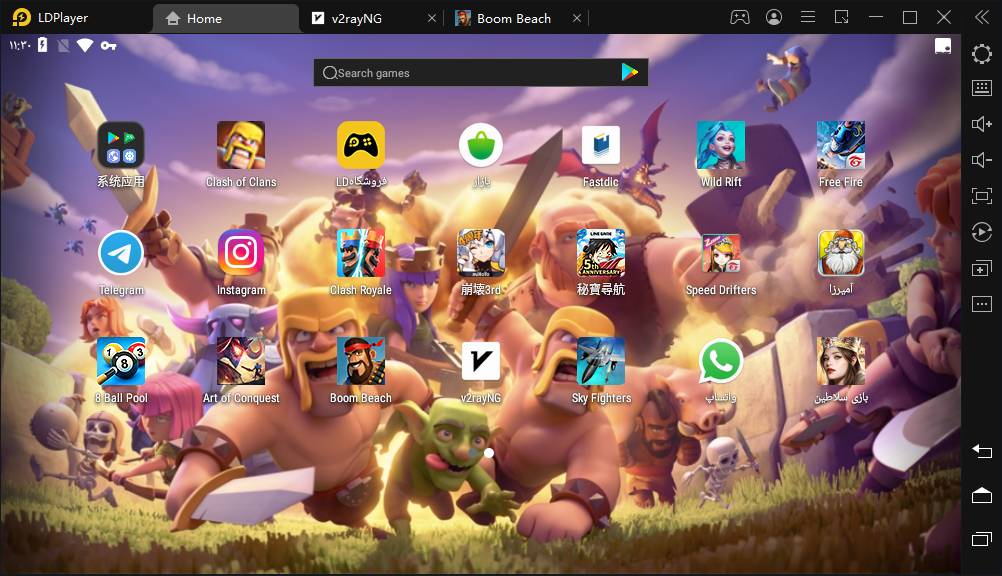This screenshot has width=1002, height=576.
Task: Launch Boom Beach app icon on home screen
Action: (361, 361)
